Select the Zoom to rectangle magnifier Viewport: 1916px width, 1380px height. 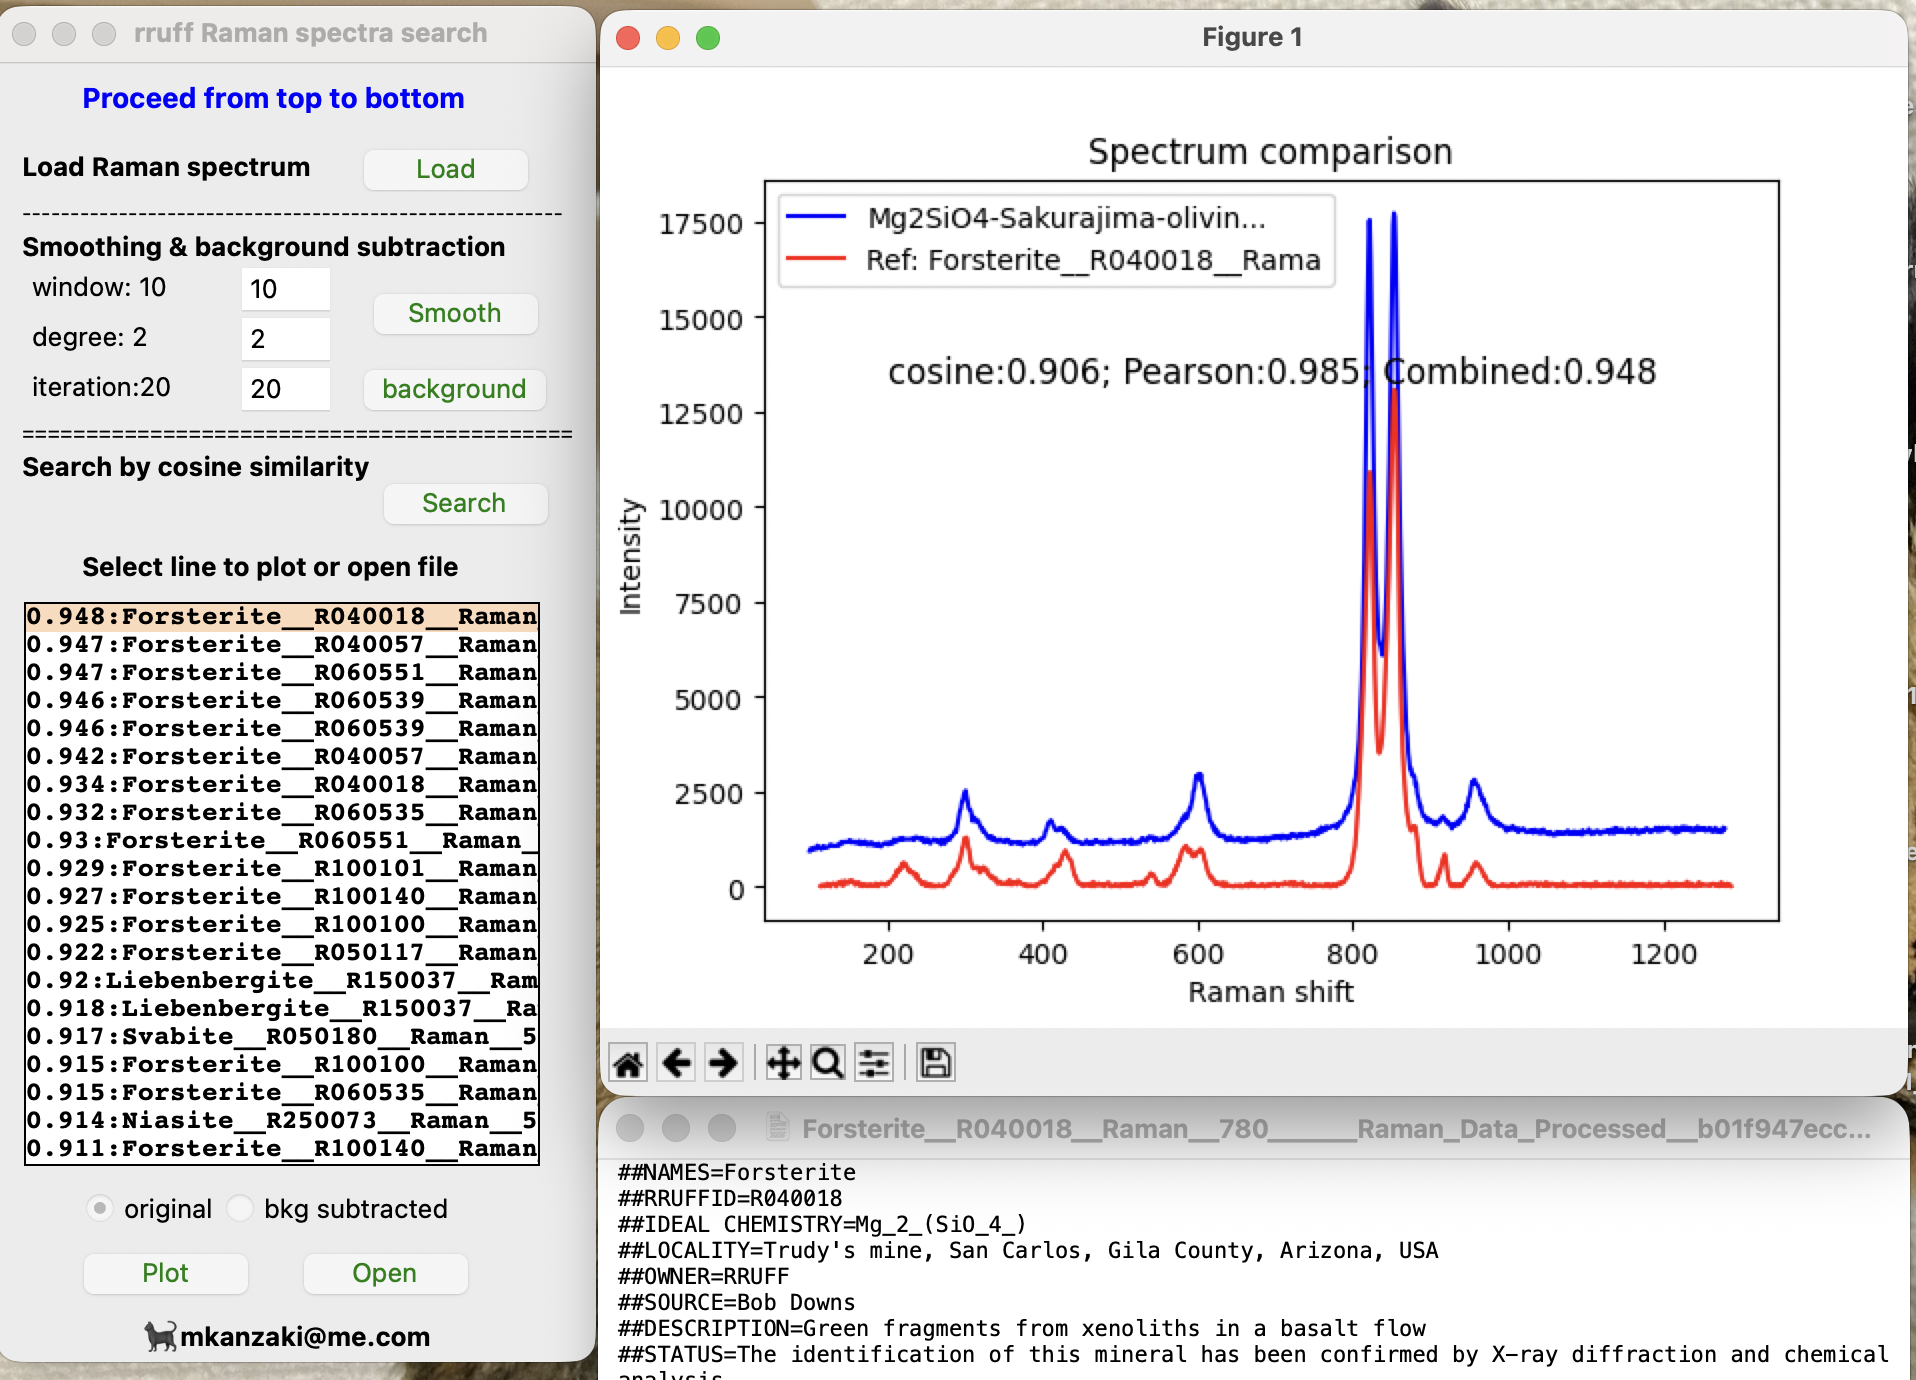(828, 1063)
